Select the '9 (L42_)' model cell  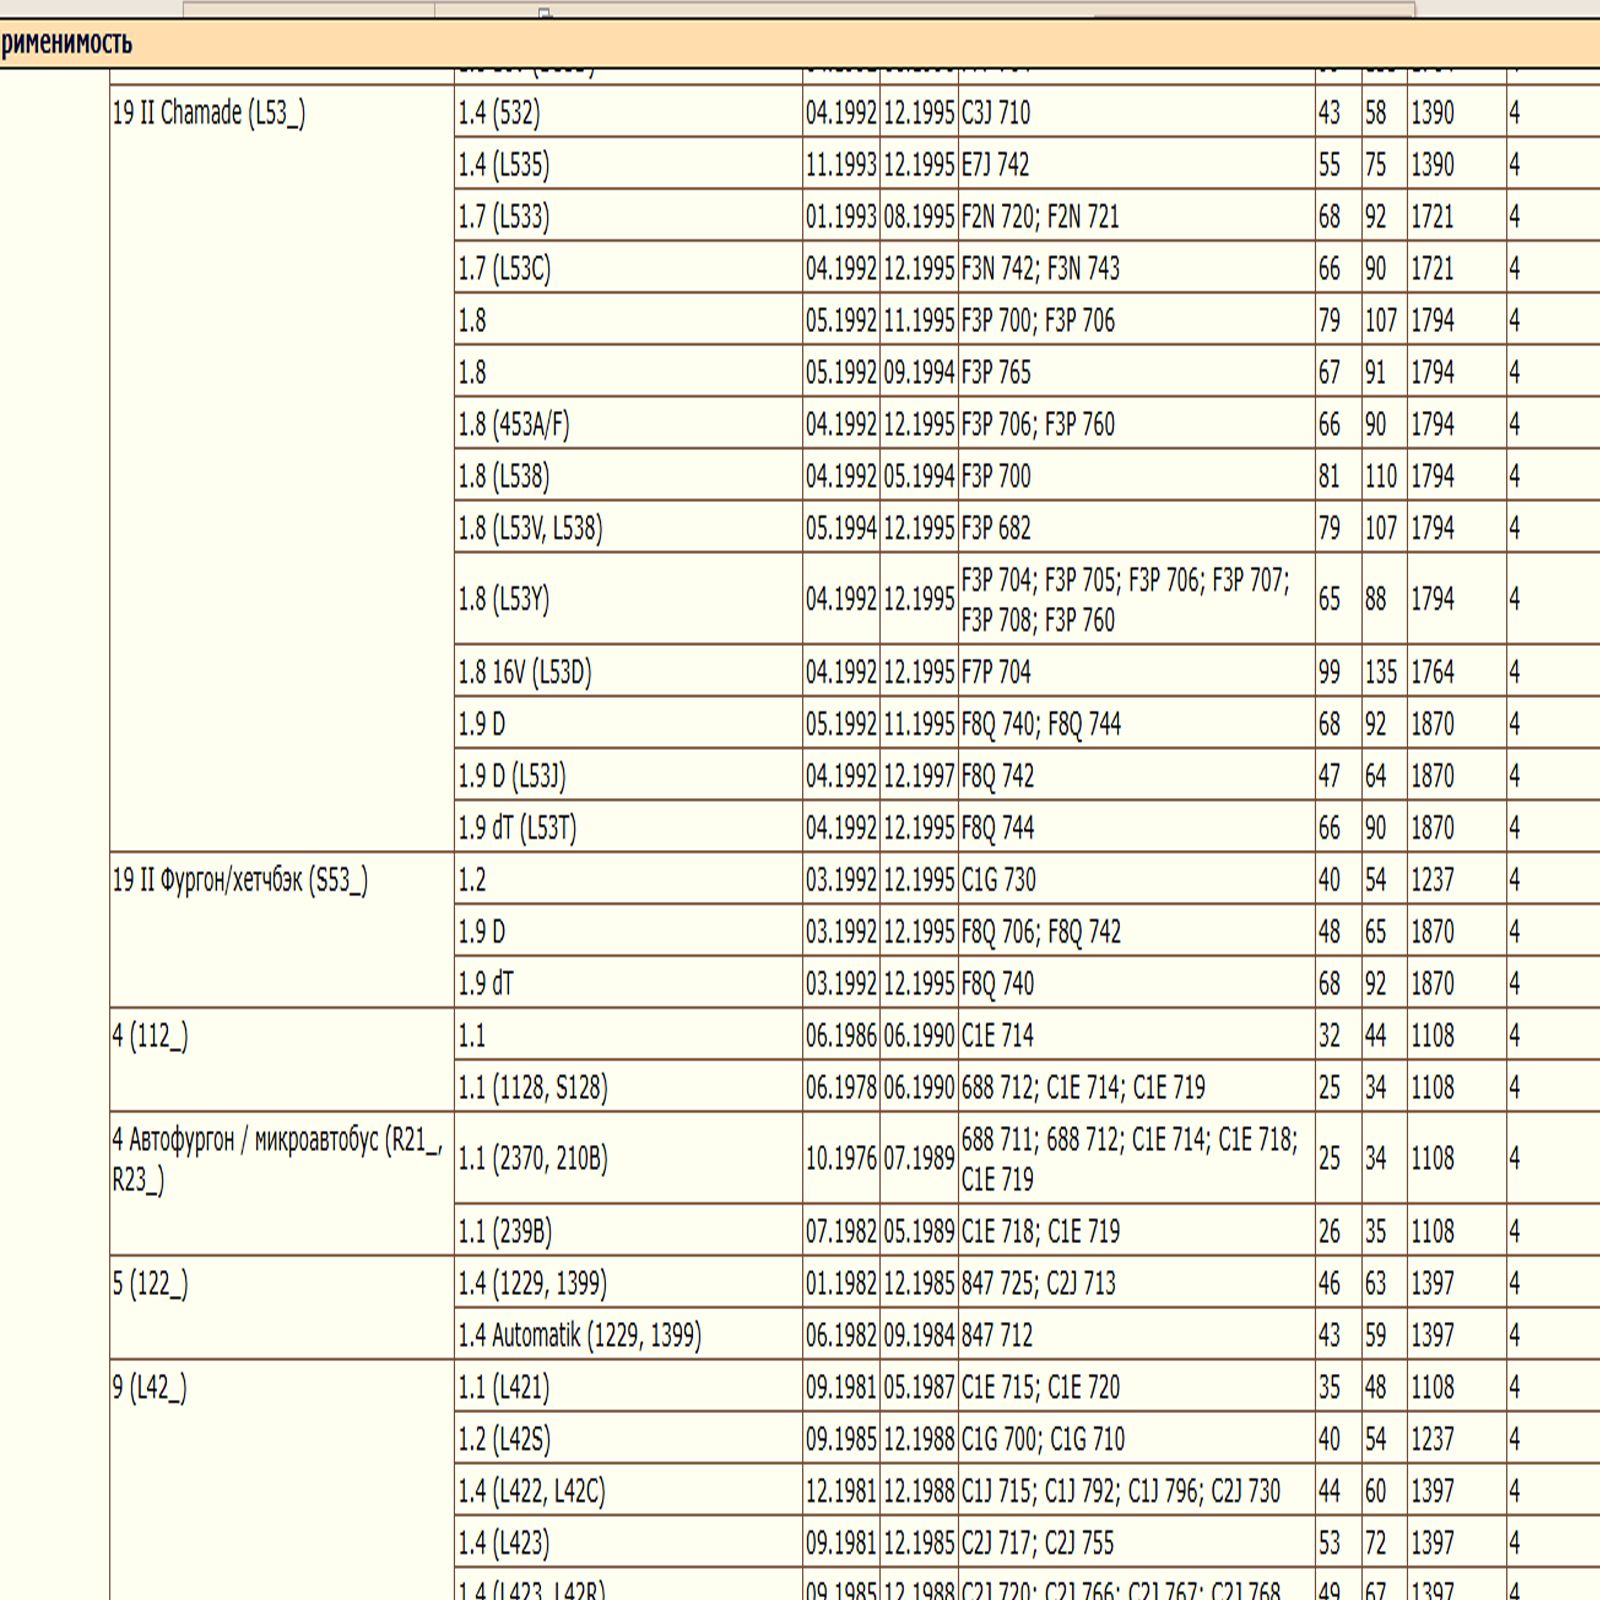pyautogui.click(x=150, y=1388)
